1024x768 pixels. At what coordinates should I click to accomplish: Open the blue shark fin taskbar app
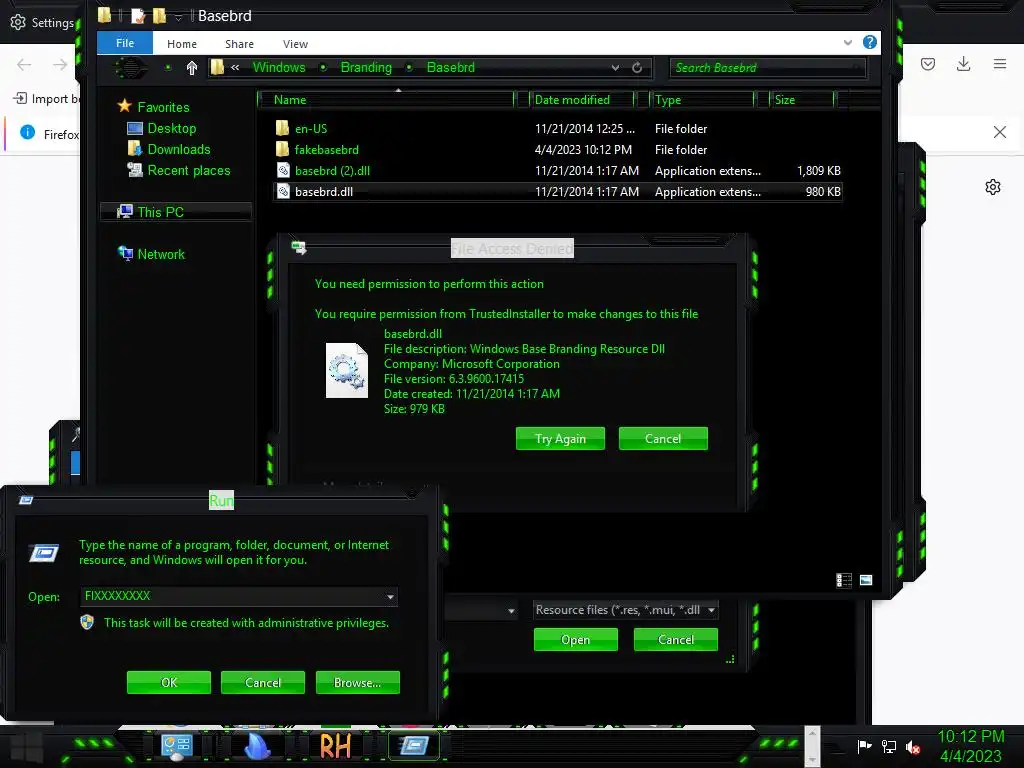click(257, 746)
